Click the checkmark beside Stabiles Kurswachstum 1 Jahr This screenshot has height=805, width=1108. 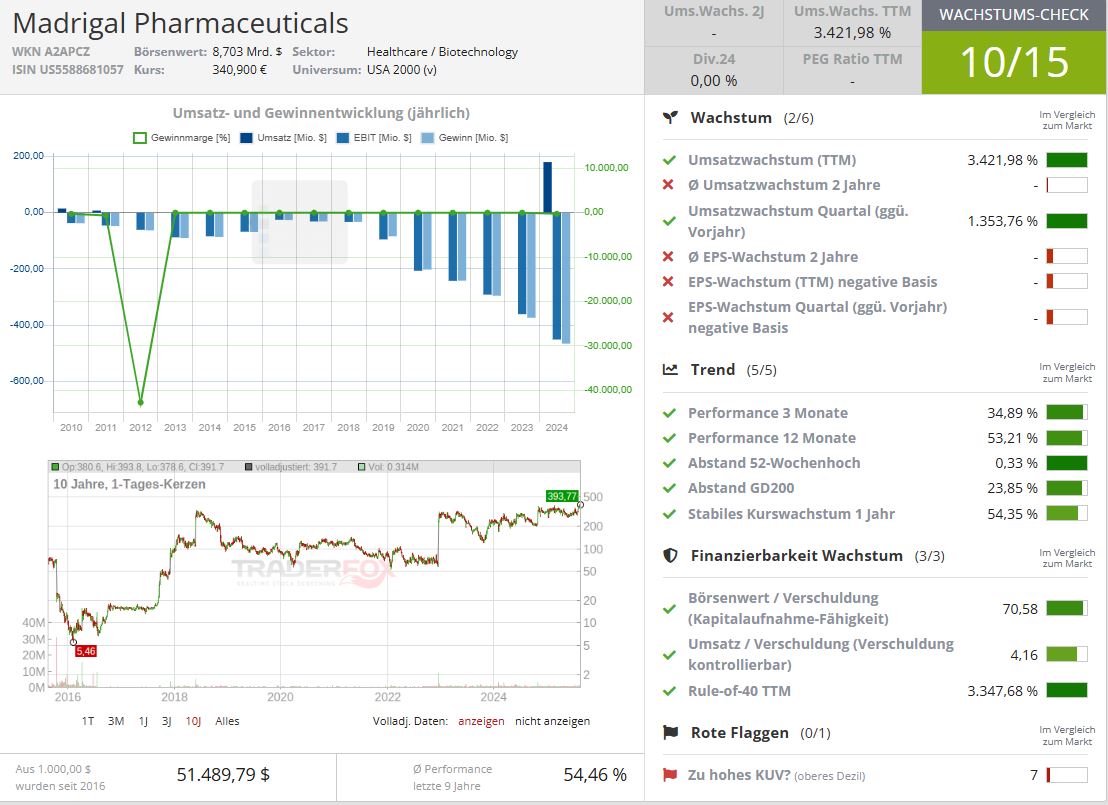tap(668, 514)
